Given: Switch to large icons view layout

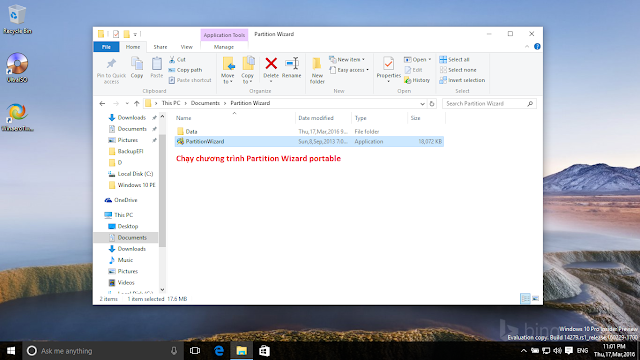Looking at the screenshot, I should pyautogui.click(x=536, y=299).
